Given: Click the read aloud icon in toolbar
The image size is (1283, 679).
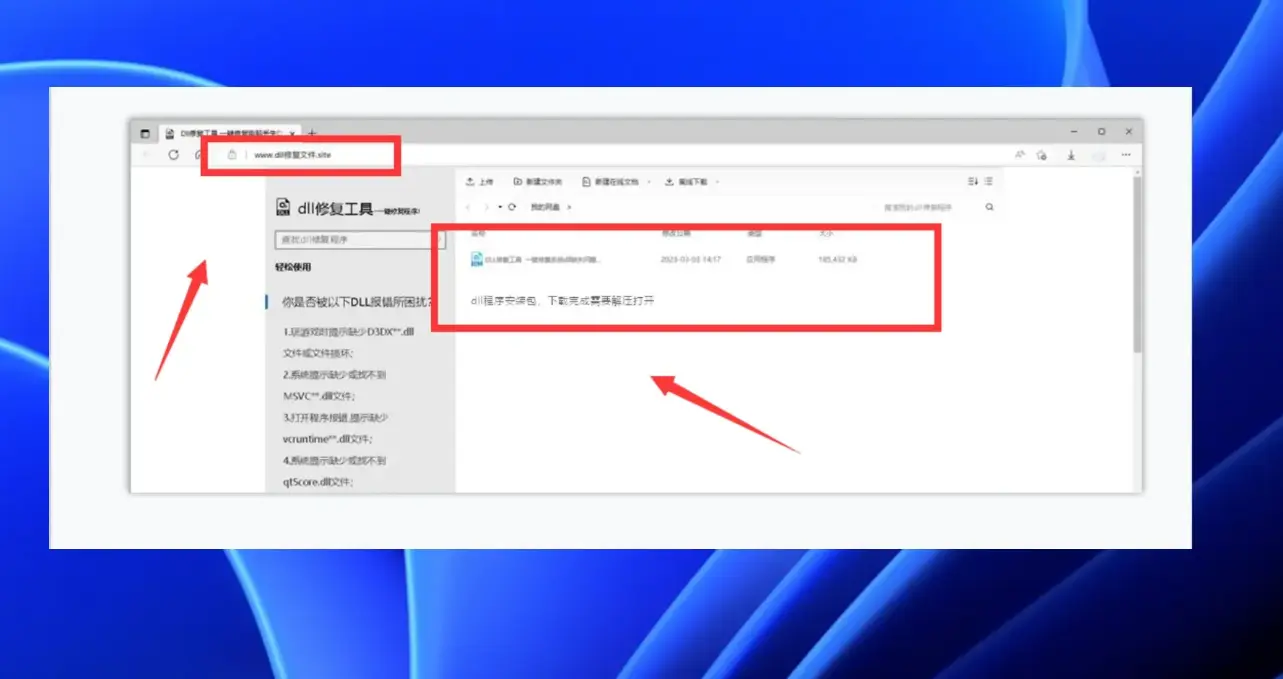Looking at the screenshot, I should pos(1019,155).
